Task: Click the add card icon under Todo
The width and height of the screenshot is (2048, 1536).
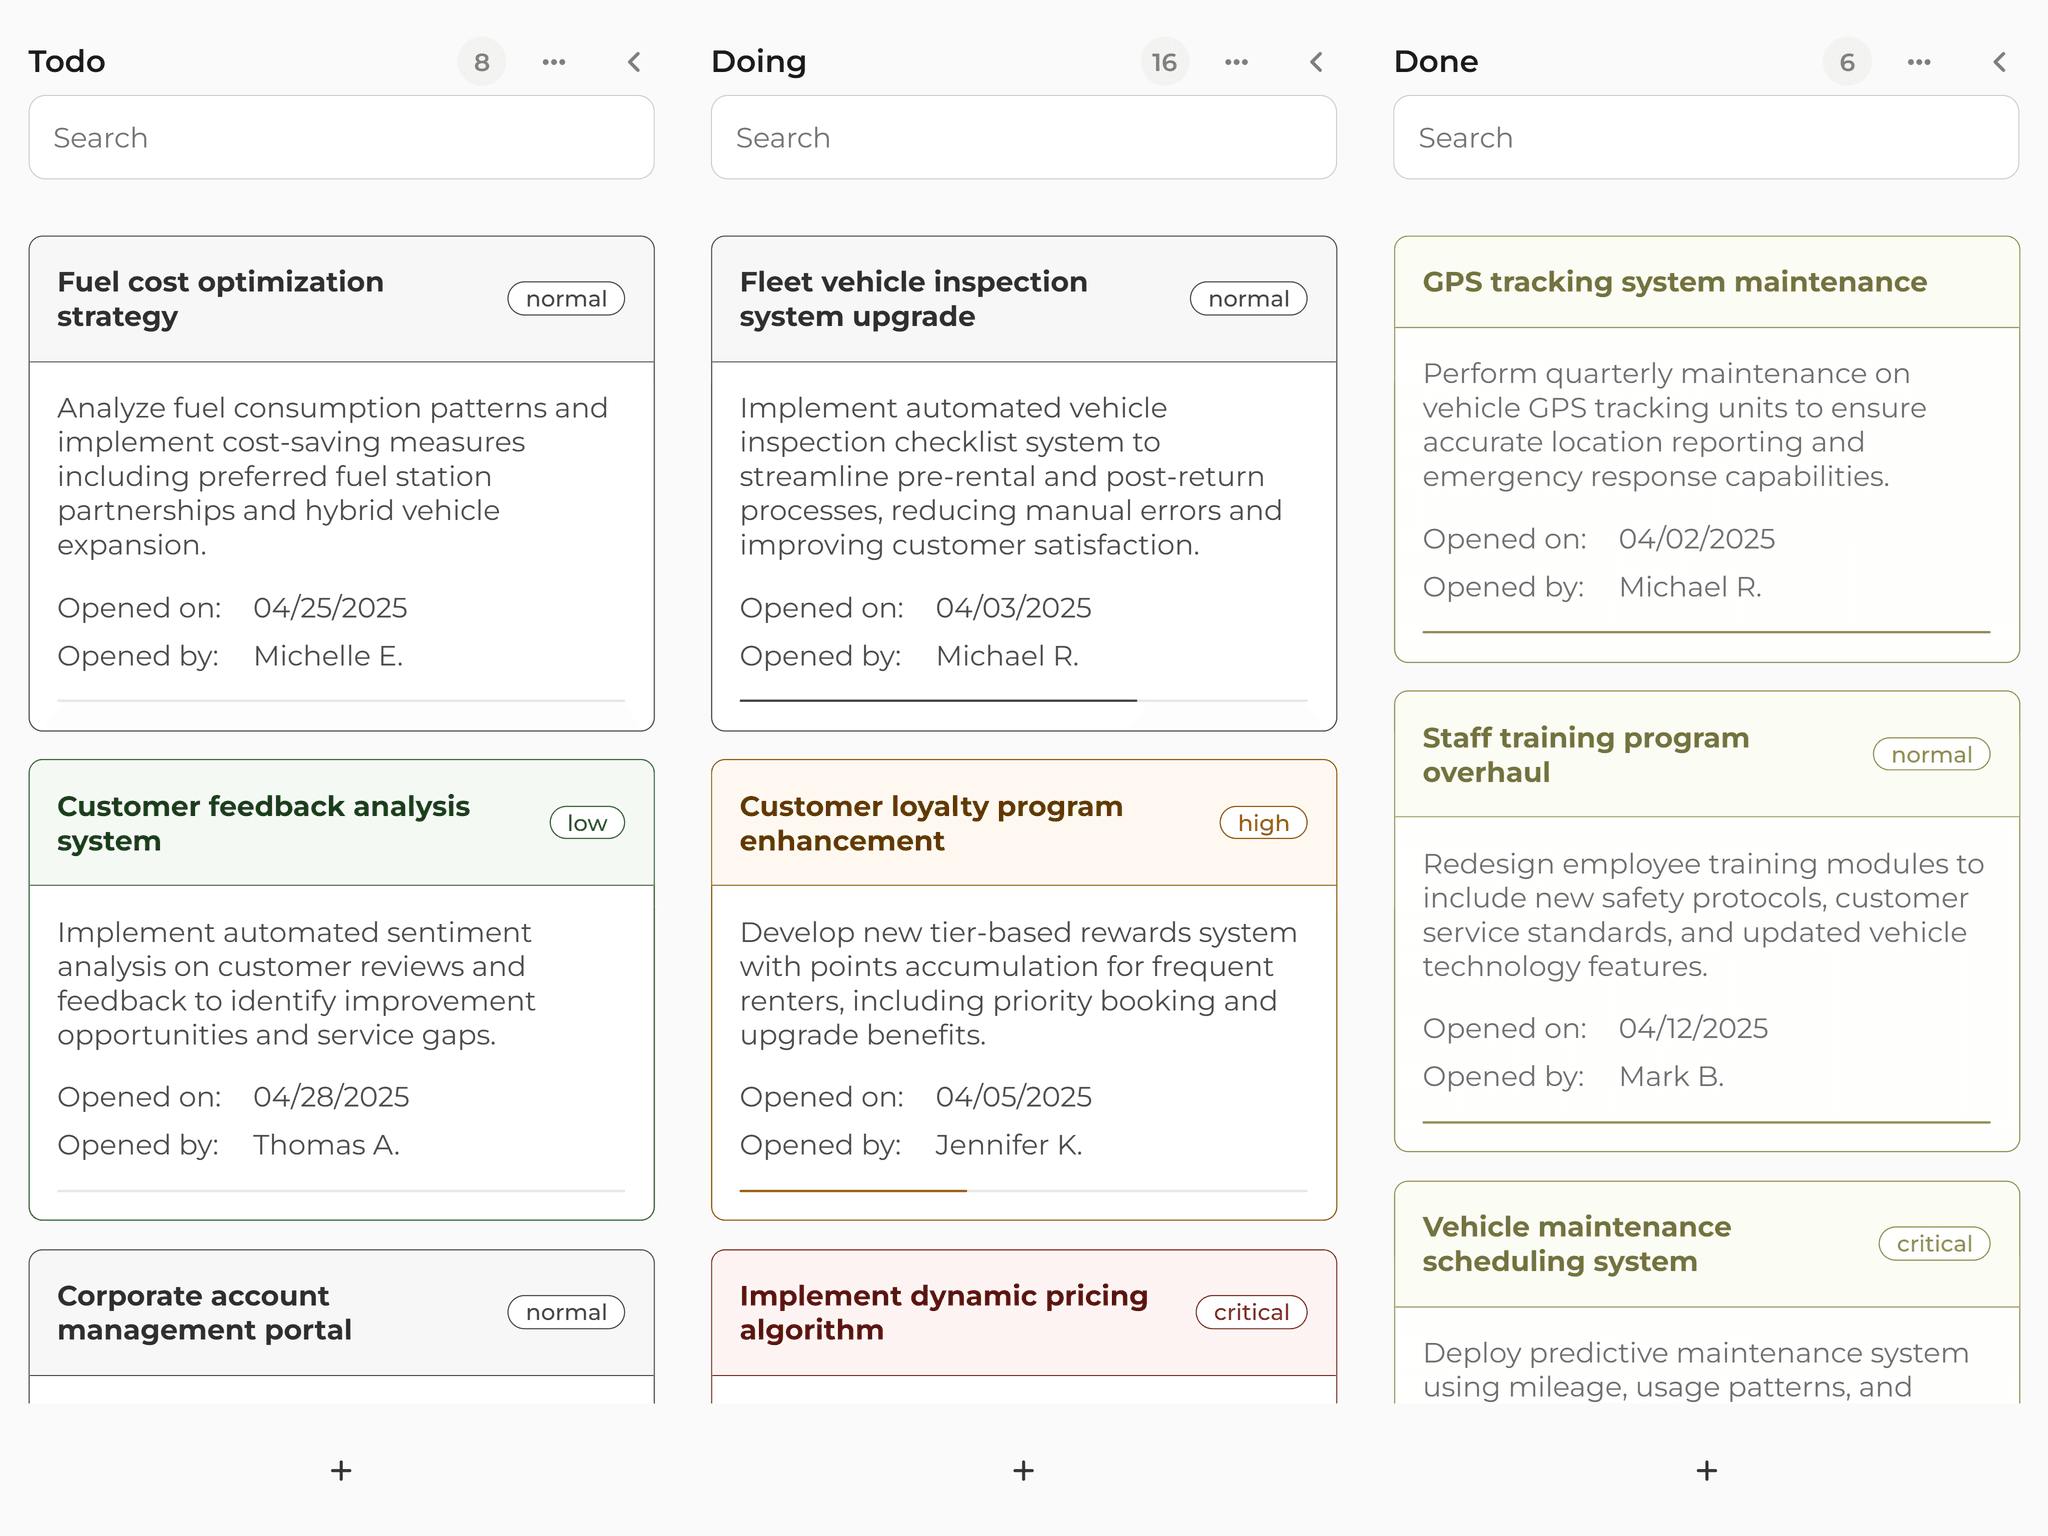Action: pos(340,1470)
